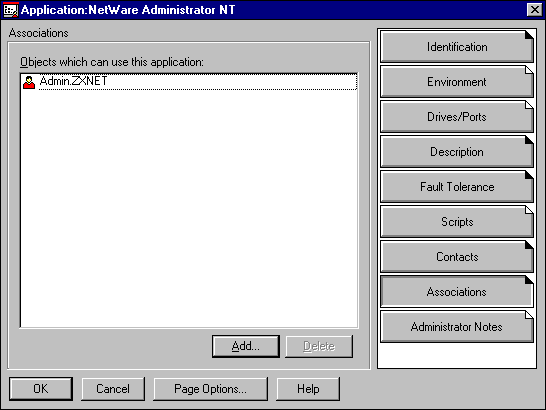The width and height of the screenshot is (546, 410).
Task: Open the Page Options... dialog
Action: (x=211, y=389)
